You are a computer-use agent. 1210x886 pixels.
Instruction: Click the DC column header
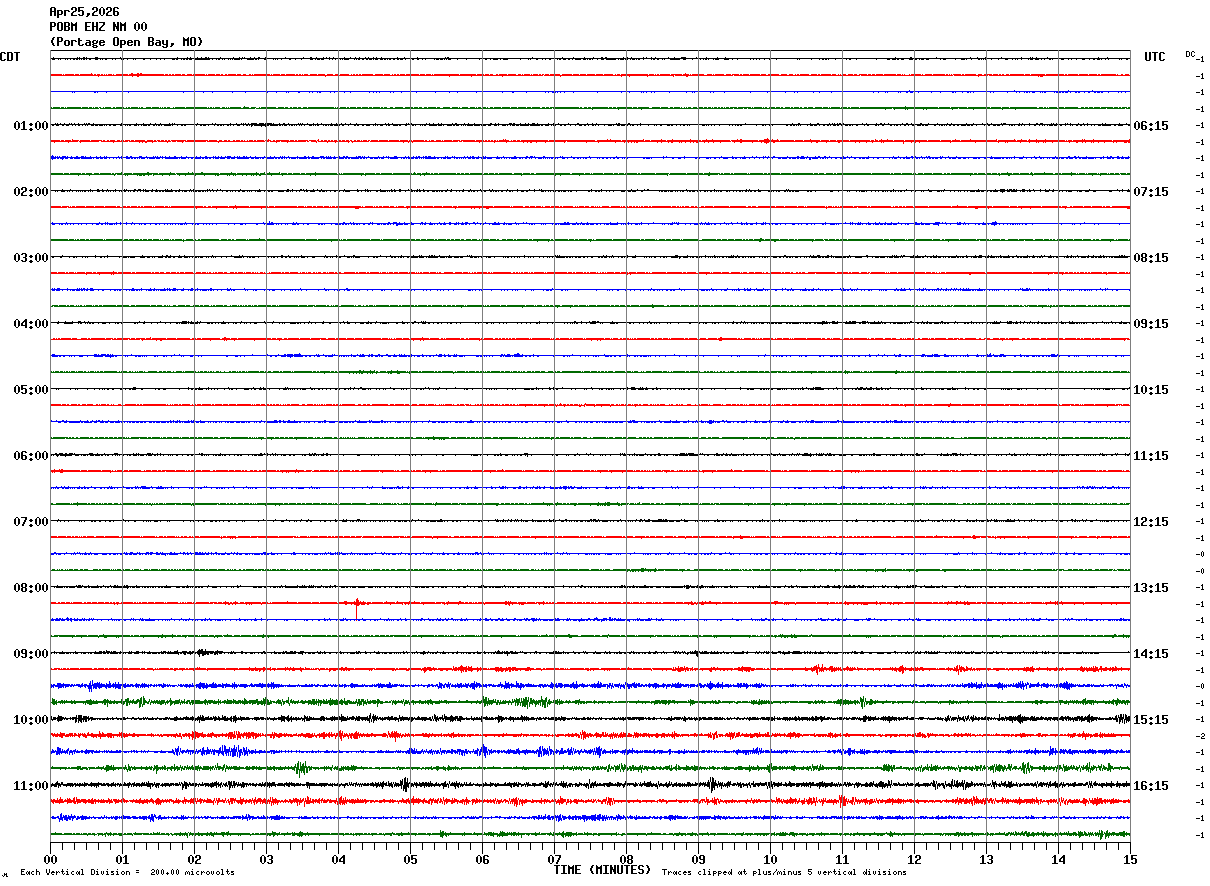(1190, 54)
